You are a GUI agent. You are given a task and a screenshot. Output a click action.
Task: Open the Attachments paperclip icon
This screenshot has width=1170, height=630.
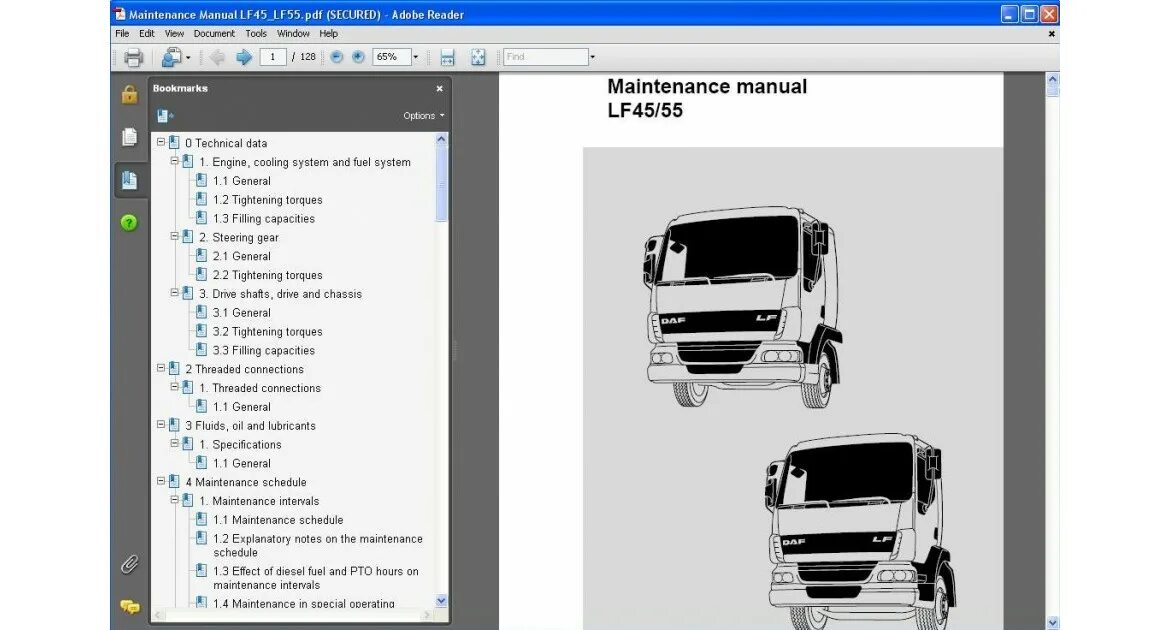click(x=129, y=564)
